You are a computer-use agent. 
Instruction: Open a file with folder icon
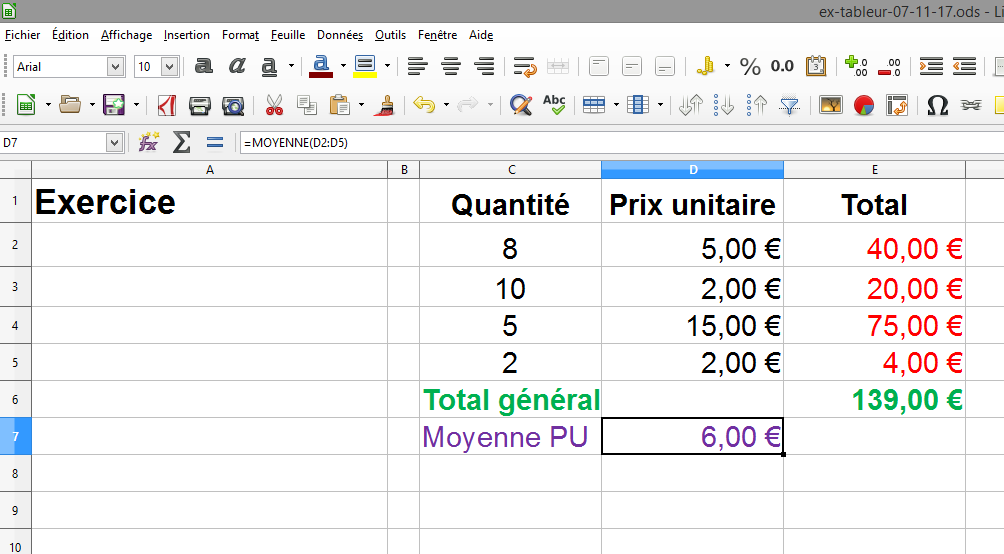point(70,104)
